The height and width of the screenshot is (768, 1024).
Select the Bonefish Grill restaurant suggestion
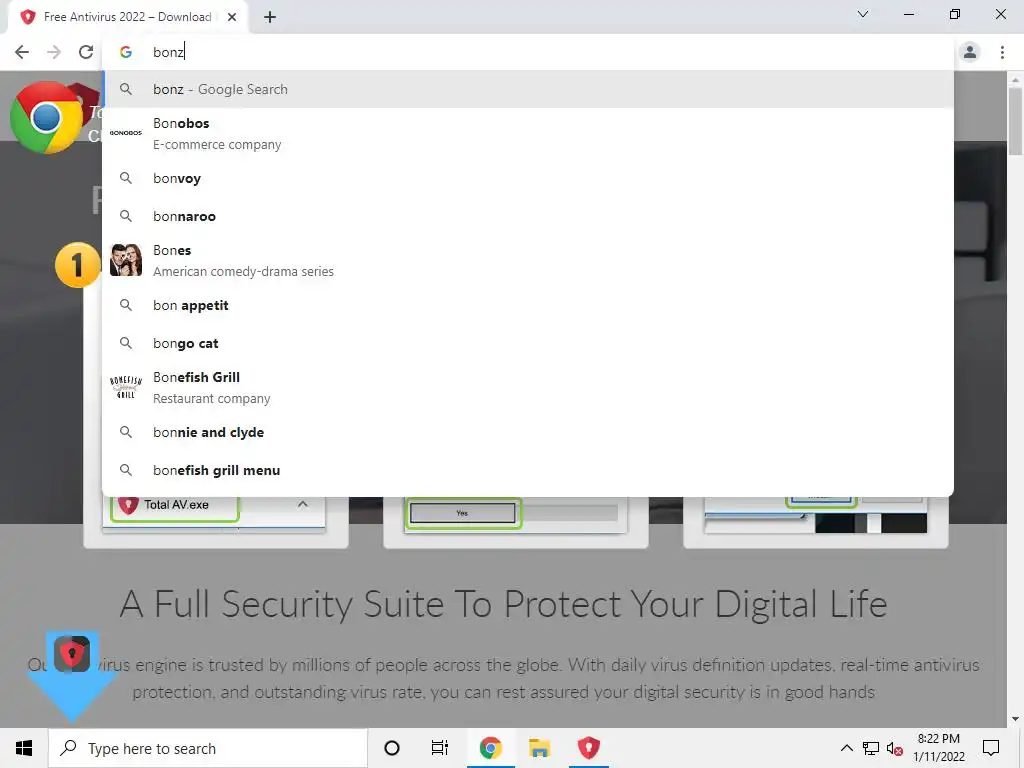coord(528,387)
